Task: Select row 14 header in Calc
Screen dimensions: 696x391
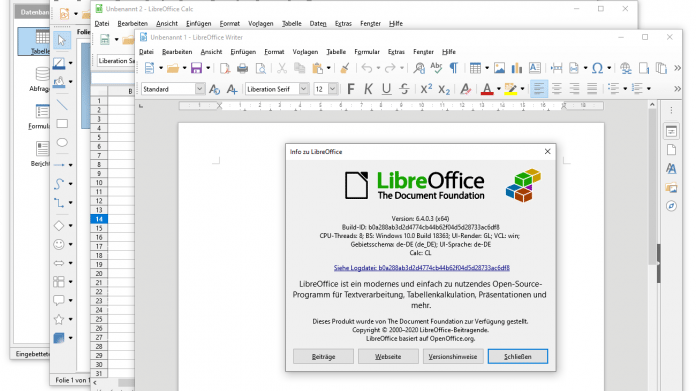Action: (99, 219)
